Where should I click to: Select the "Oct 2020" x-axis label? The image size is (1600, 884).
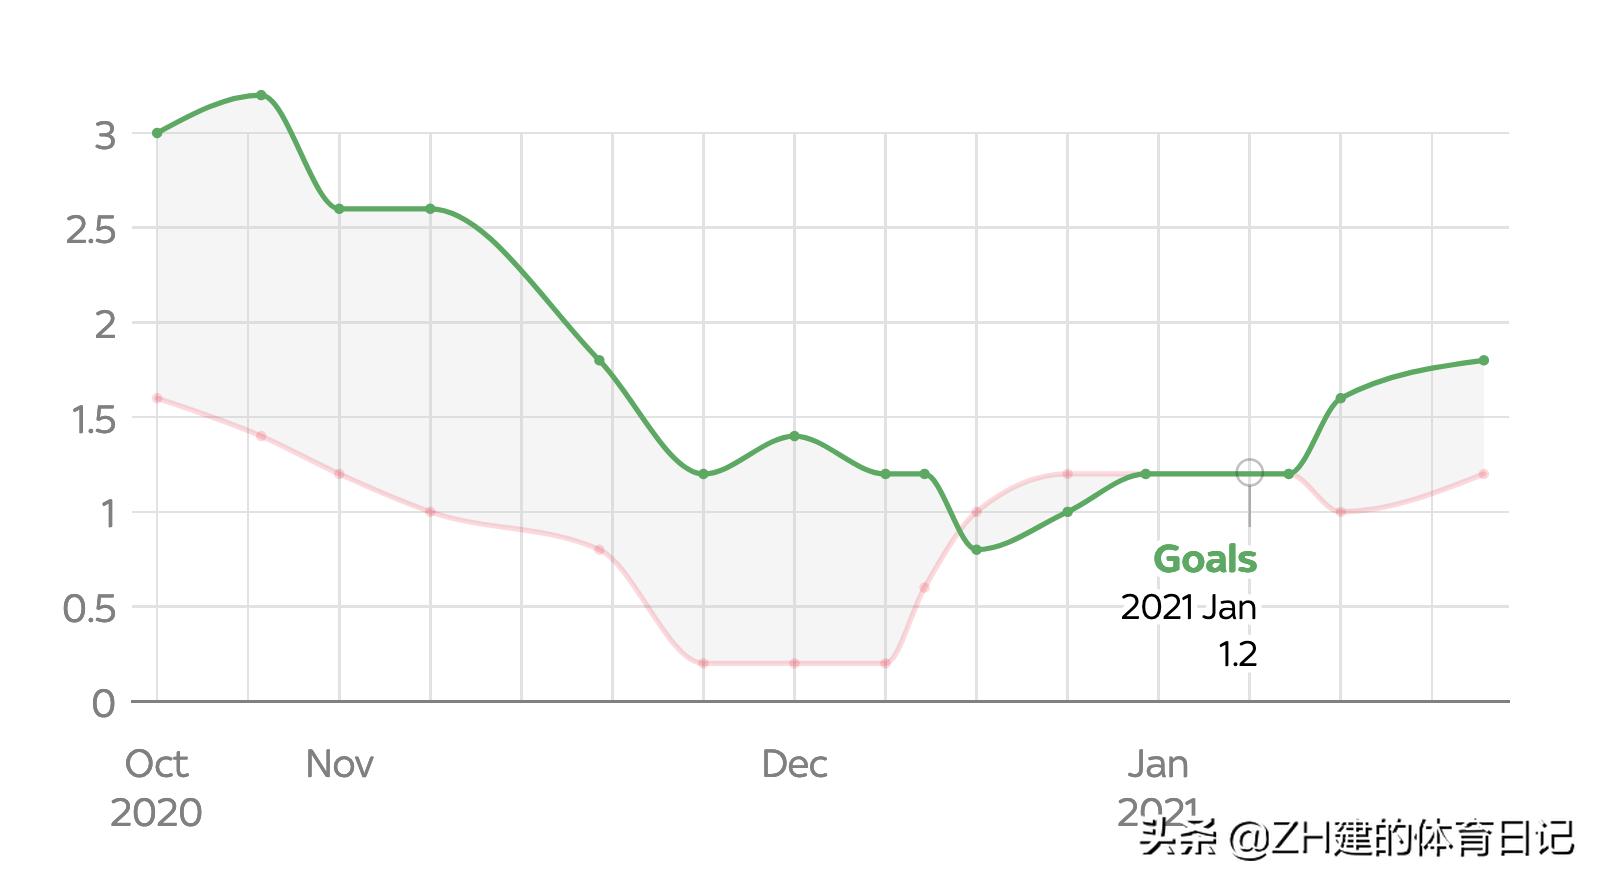pos(156,788)
